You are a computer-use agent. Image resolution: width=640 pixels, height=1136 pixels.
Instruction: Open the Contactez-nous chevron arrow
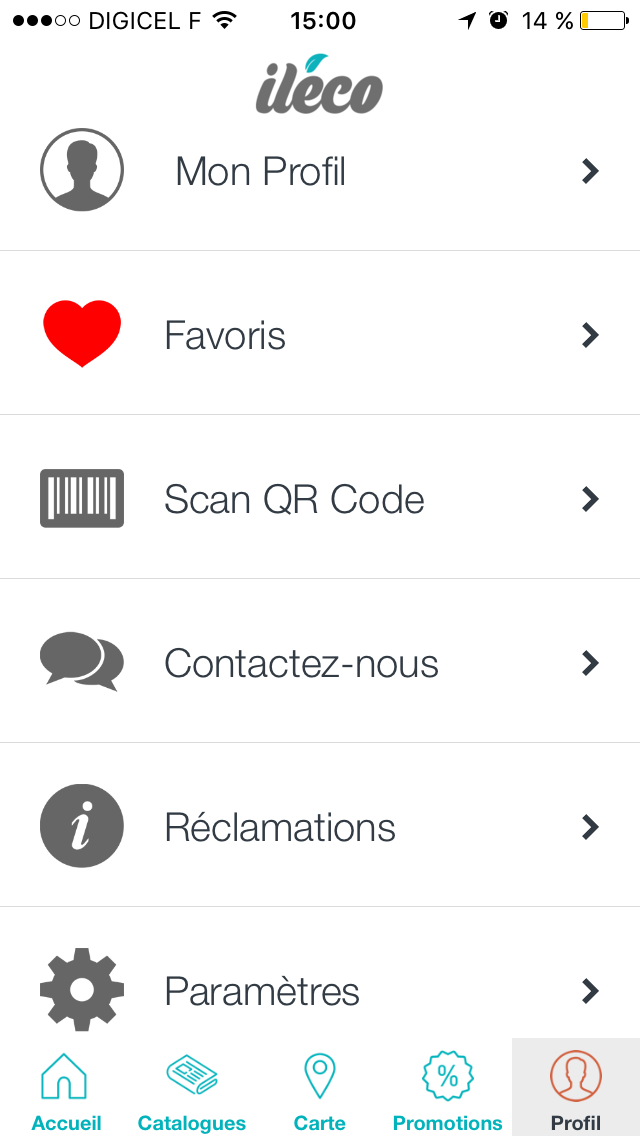(590, 663)
